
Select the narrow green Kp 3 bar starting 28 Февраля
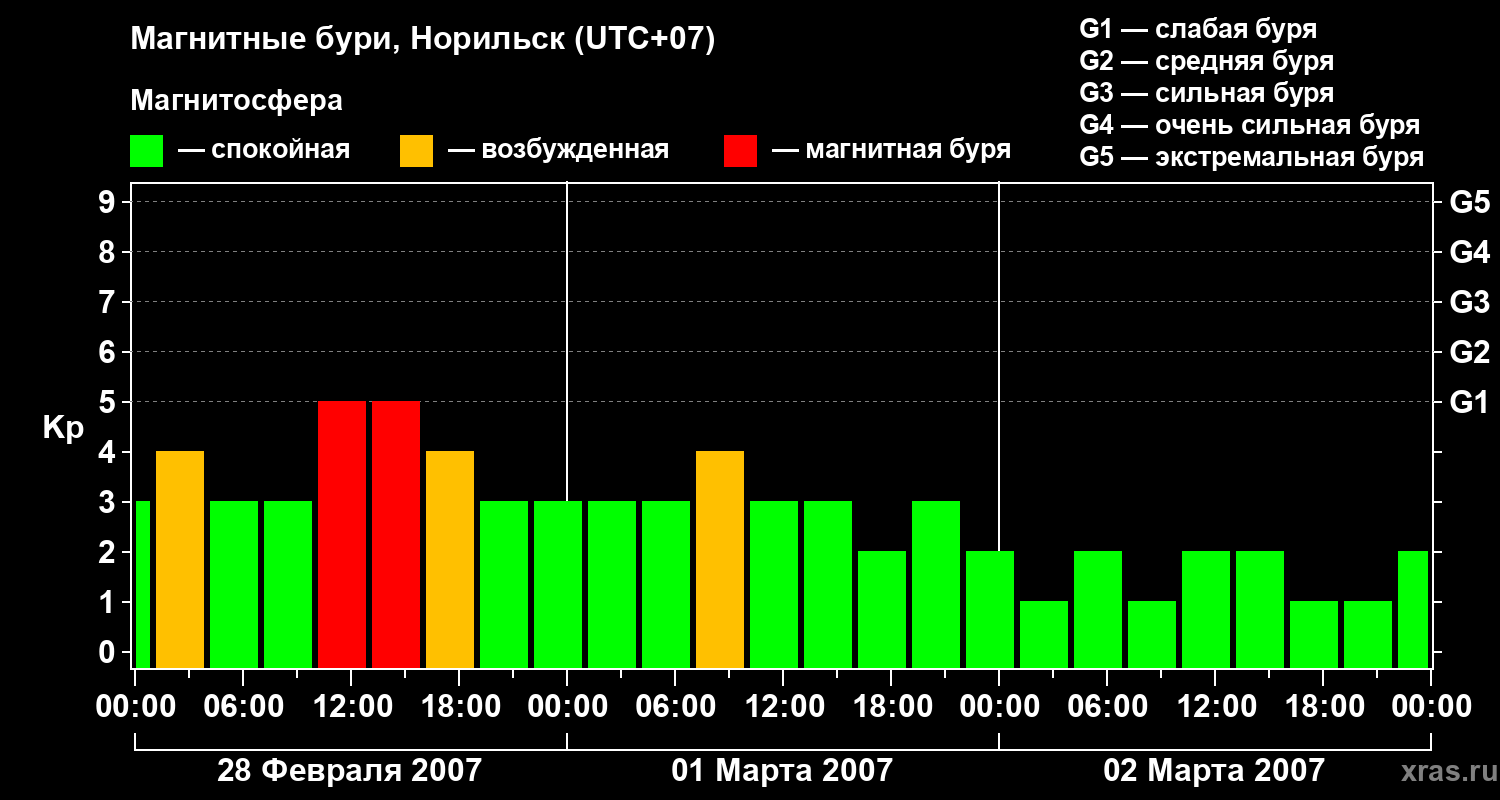142,584
